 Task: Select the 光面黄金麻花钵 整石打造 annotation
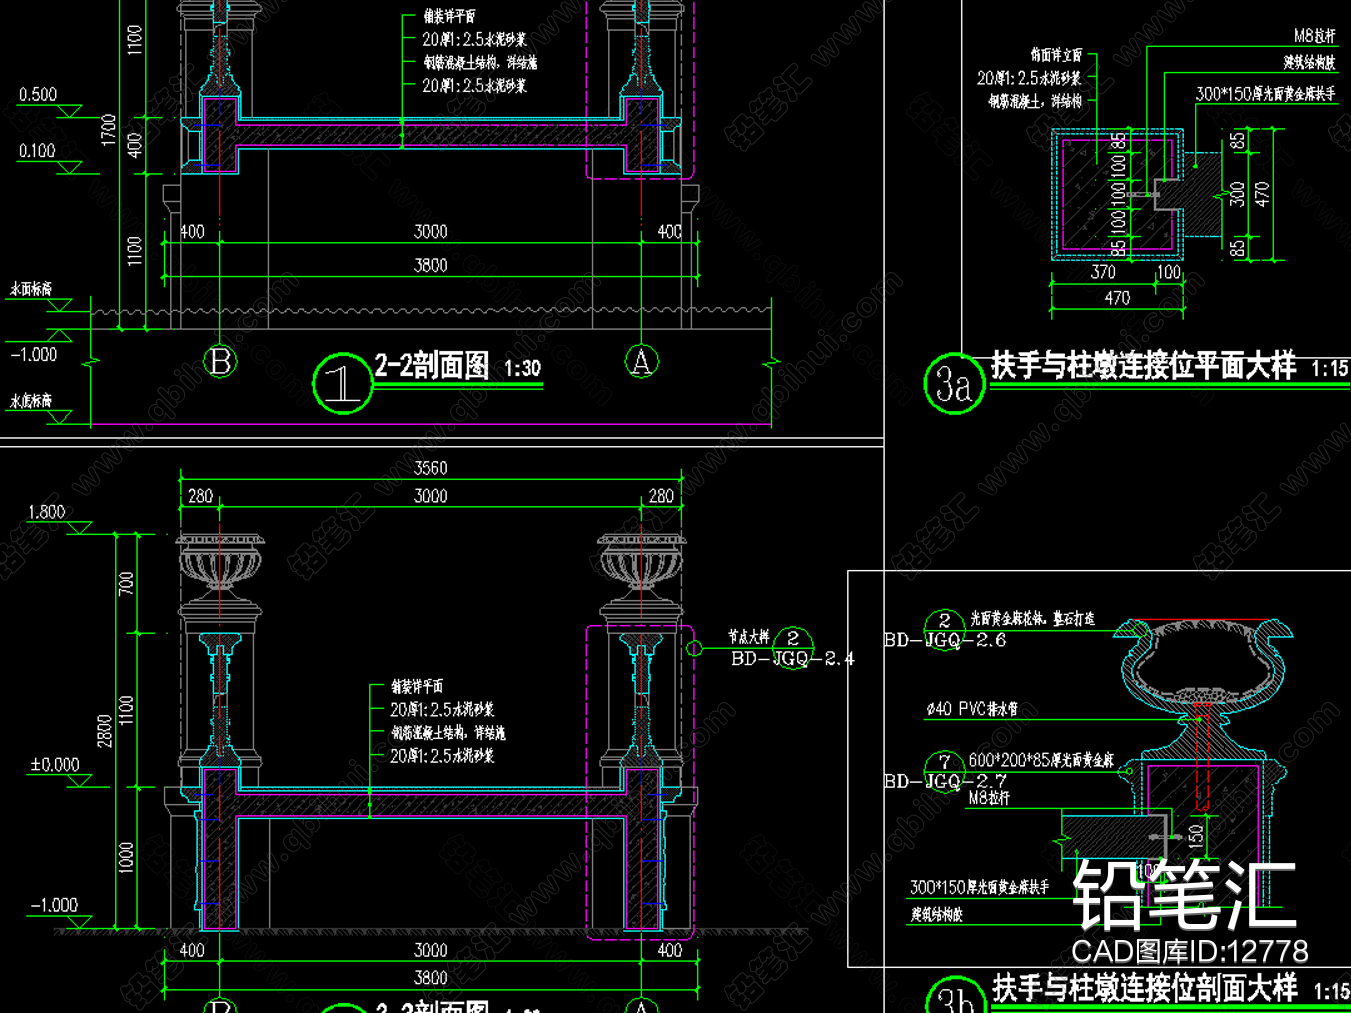[x=1032, y=619]
